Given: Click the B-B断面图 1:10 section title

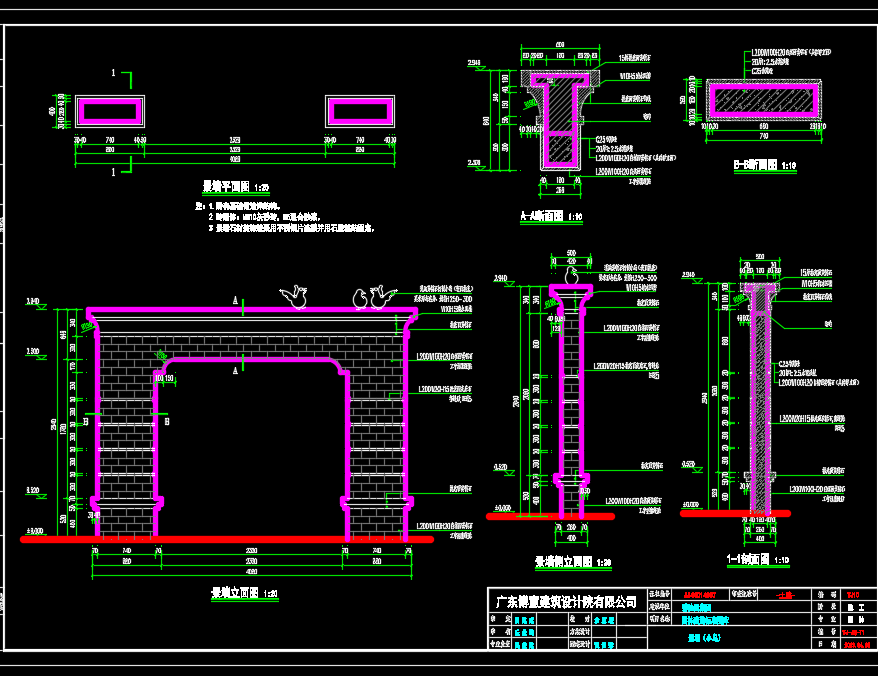Looking at the screenshot, I should (x=765, y=165).
